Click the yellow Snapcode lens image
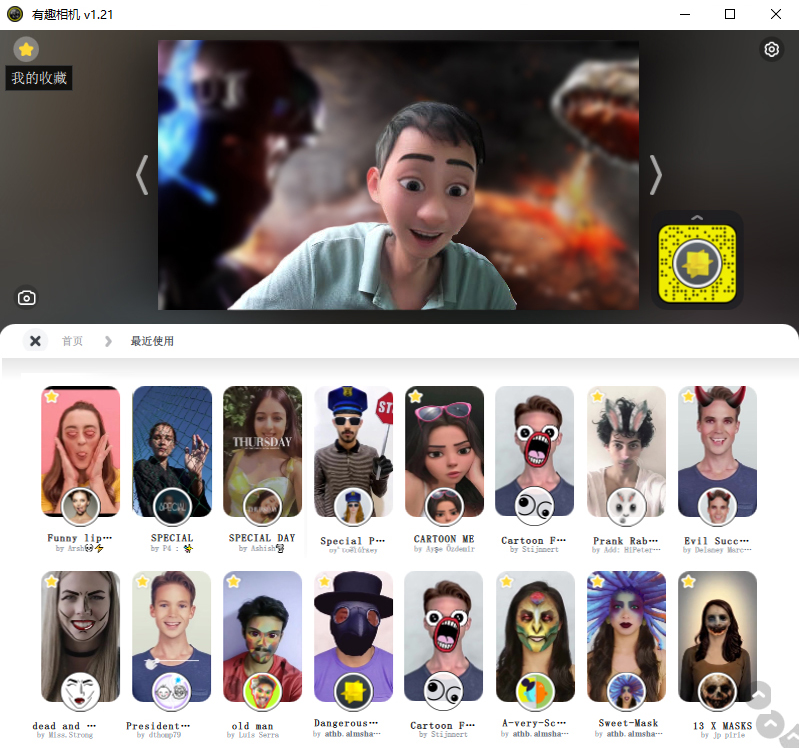Viewport: 799px width, 748px height. pos(697,263)
